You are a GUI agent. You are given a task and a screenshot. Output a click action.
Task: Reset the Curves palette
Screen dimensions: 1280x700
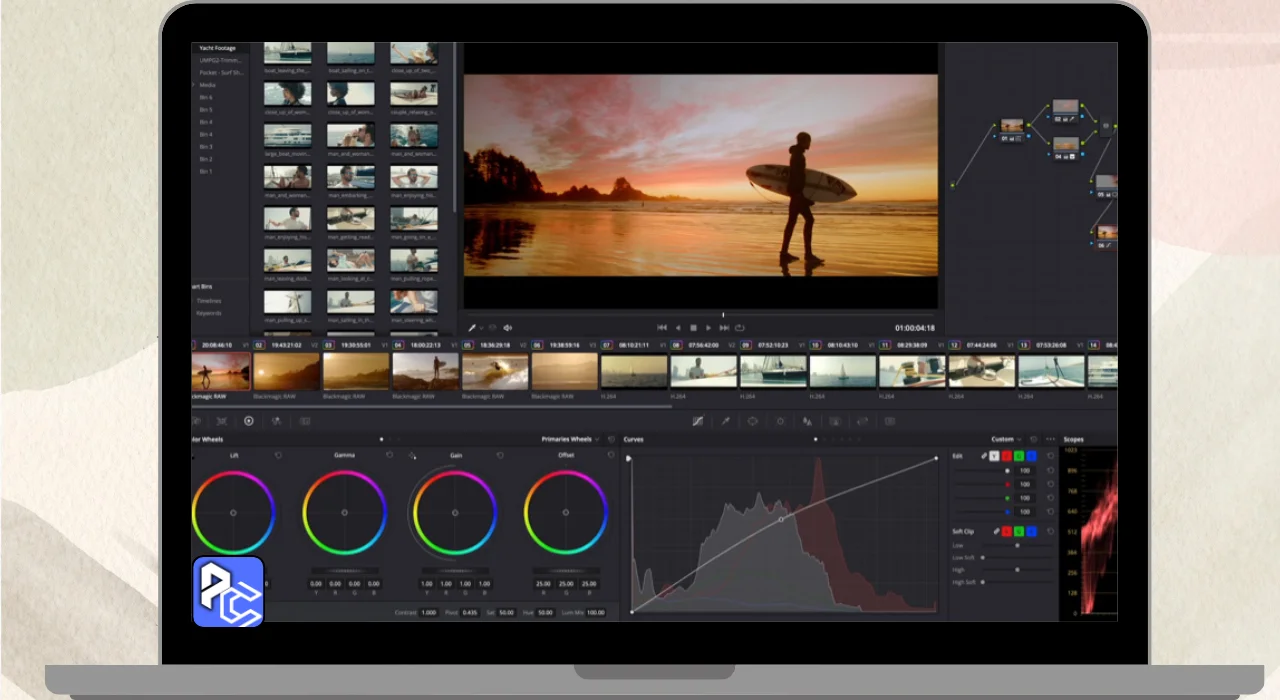(x=1034, y=439)
